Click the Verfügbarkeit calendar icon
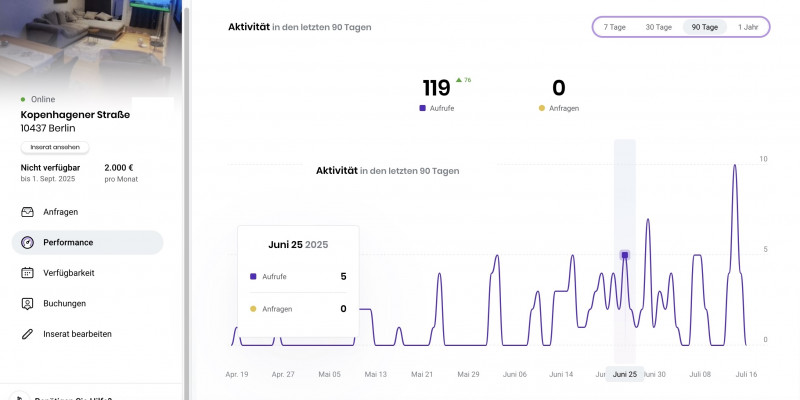 [x=27, y=273]
